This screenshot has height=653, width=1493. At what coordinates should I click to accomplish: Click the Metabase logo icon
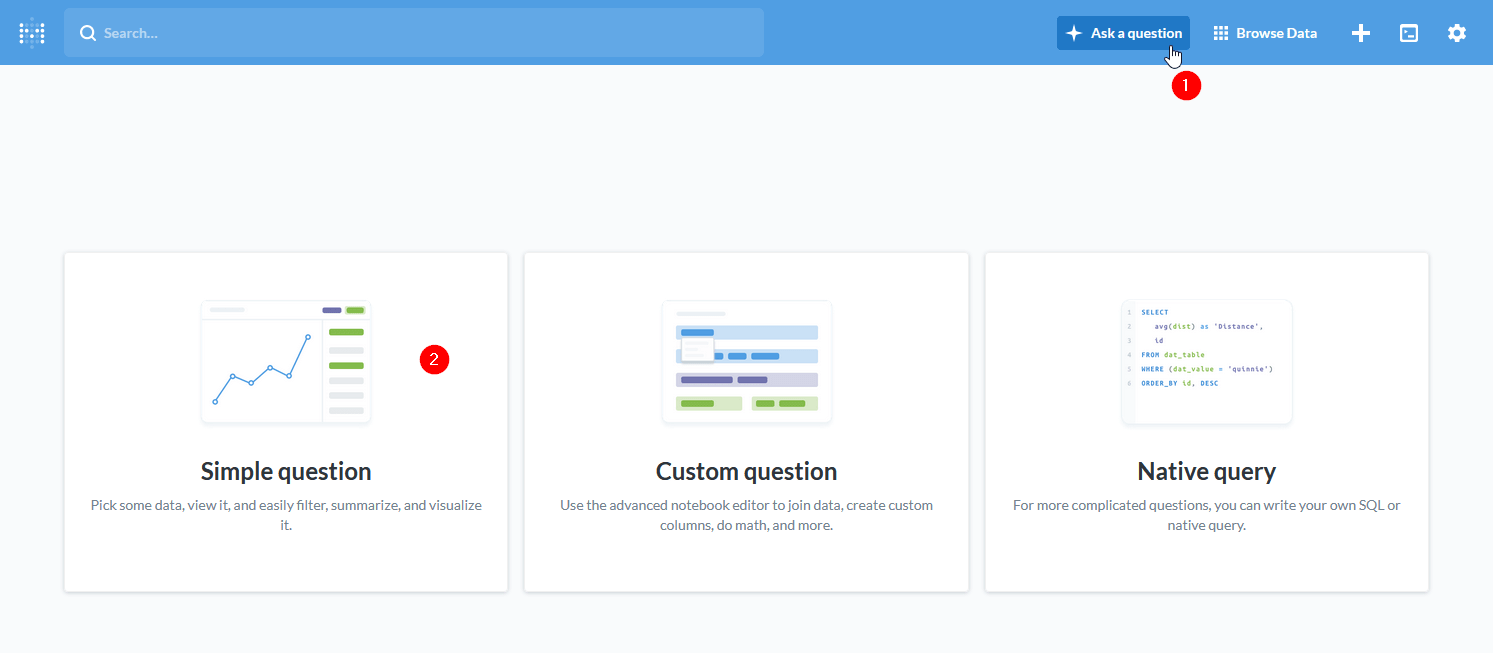tap(32, 33)
